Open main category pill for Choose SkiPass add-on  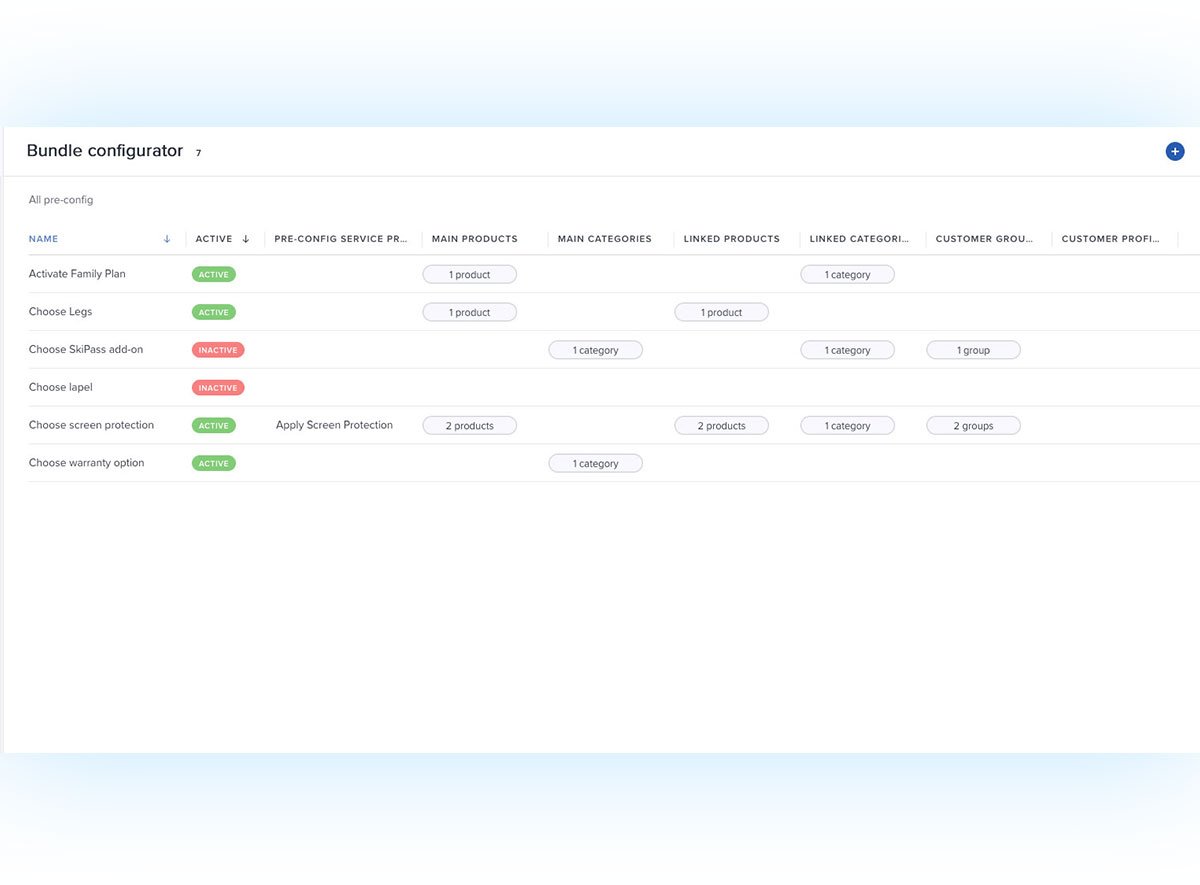tap(596, 350)
